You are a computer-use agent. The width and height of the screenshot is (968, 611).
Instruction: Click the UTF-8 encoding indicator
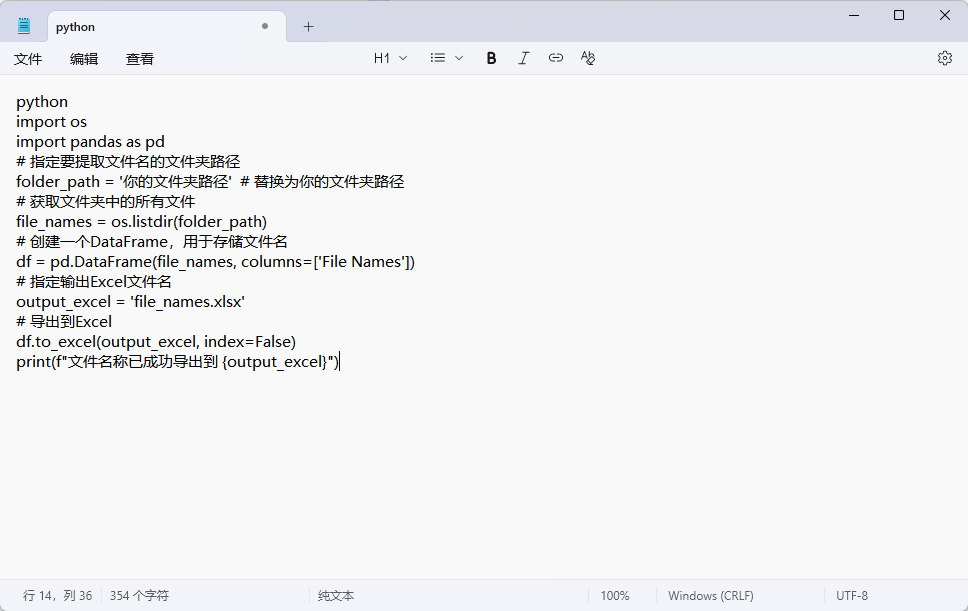pyautogui.click(x=852, y=596)
